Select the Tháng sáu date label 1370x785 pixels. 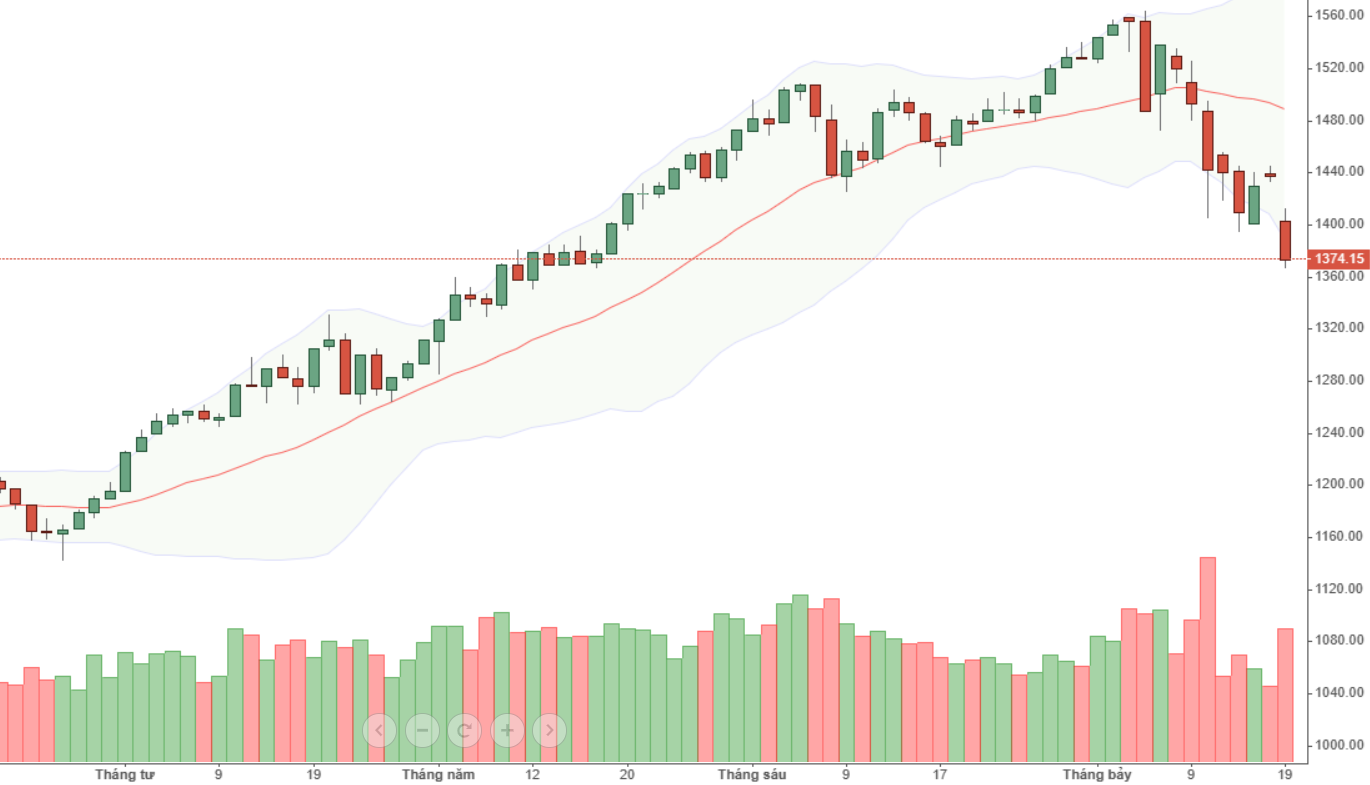752,774
